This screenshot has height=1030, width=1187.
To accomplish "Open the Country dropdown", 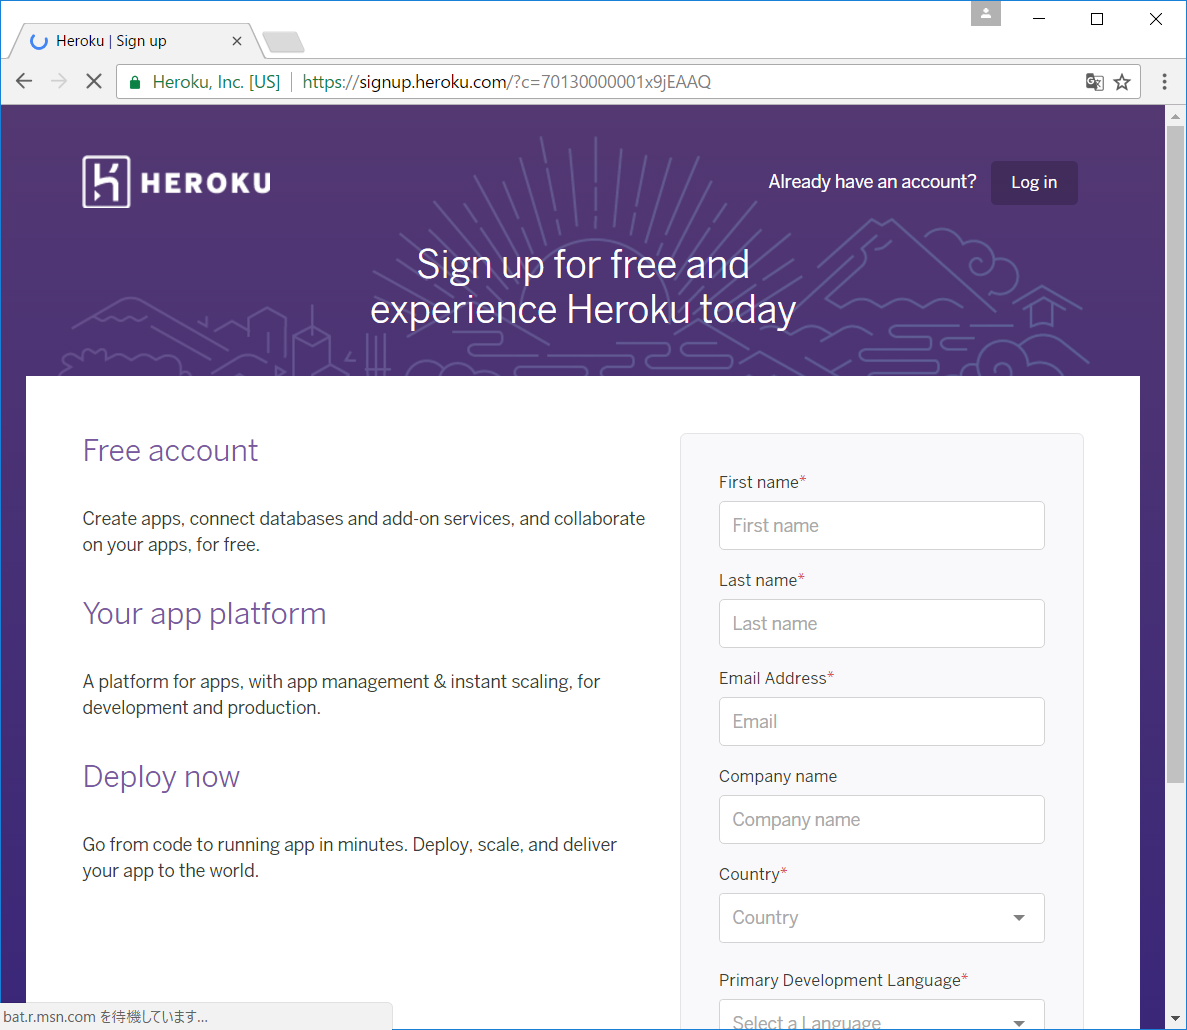I will 881,918.
